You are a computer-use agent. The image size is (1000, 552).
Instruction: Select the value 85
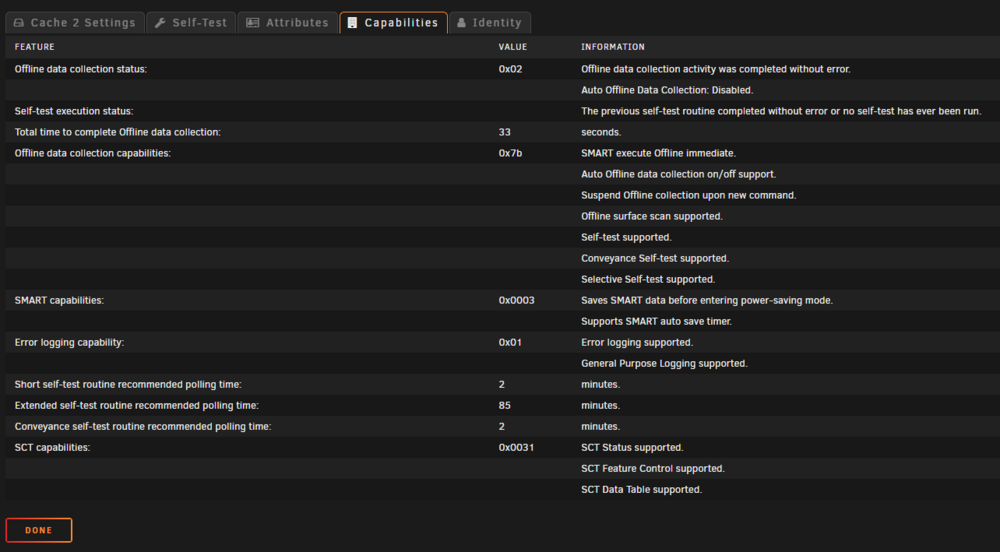tap(504, 405)
